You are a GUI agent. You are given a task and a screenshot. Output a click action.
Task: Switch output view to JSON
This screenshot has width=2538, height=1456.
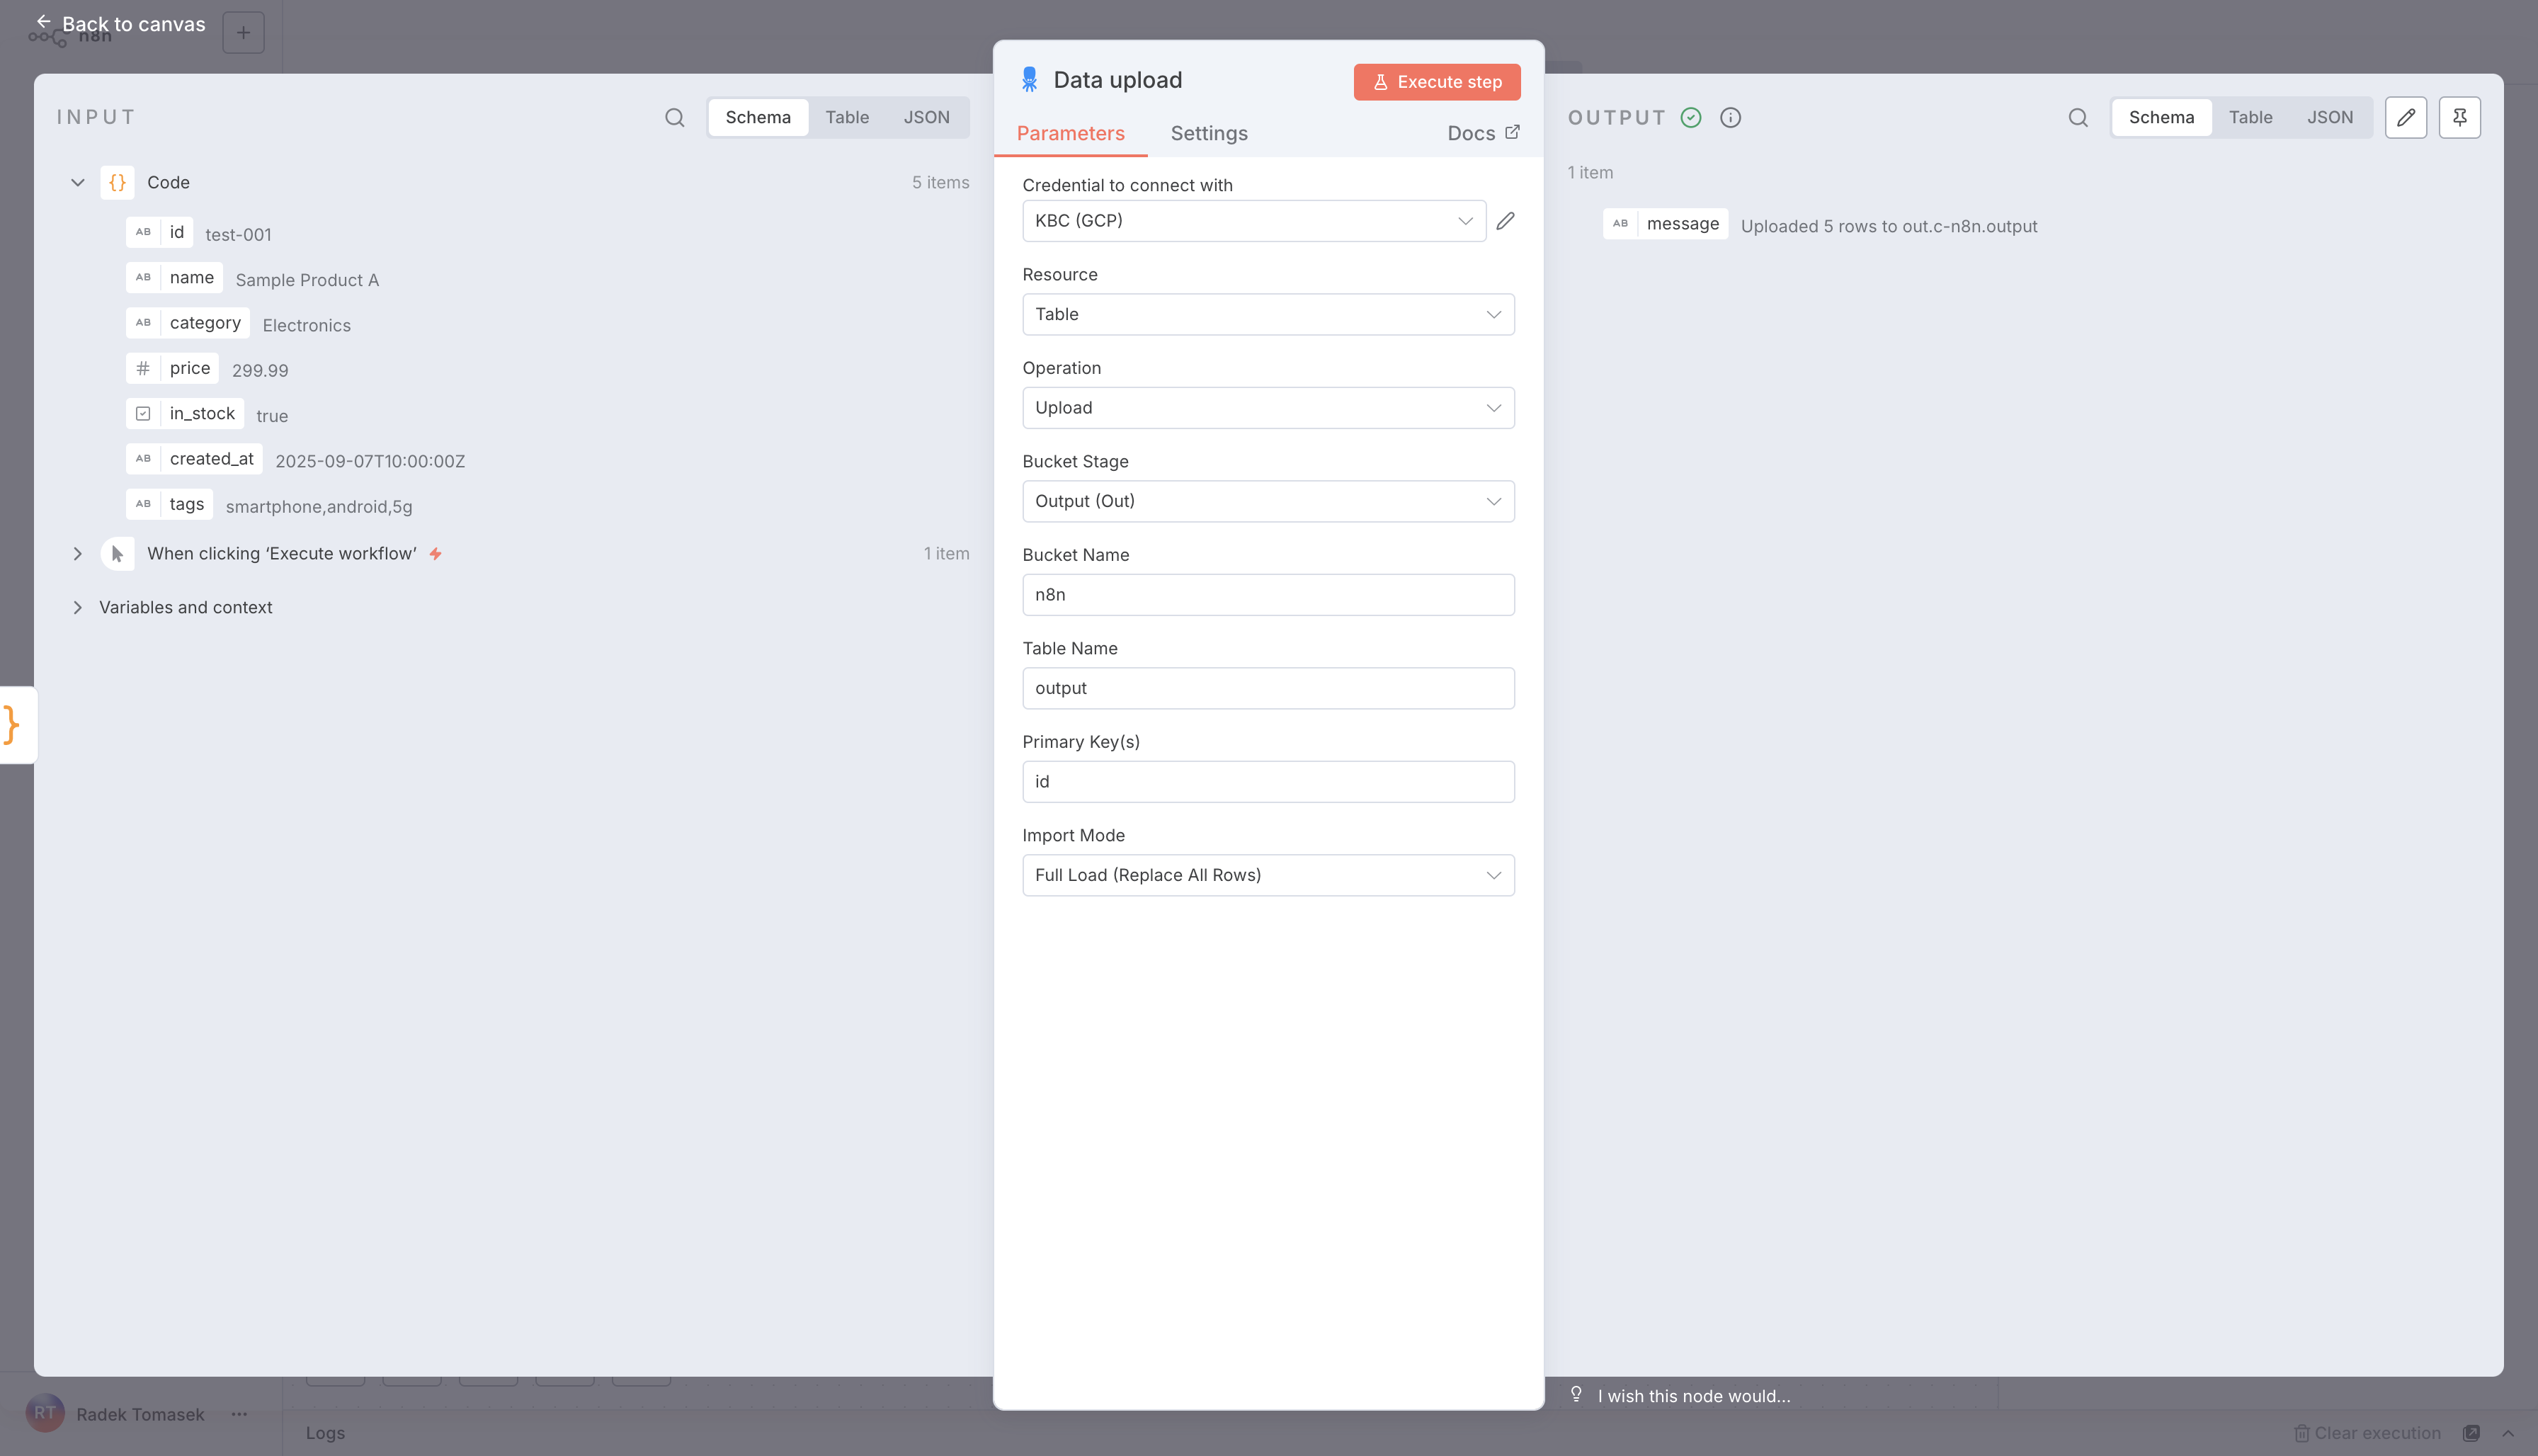coord(2331,117)
